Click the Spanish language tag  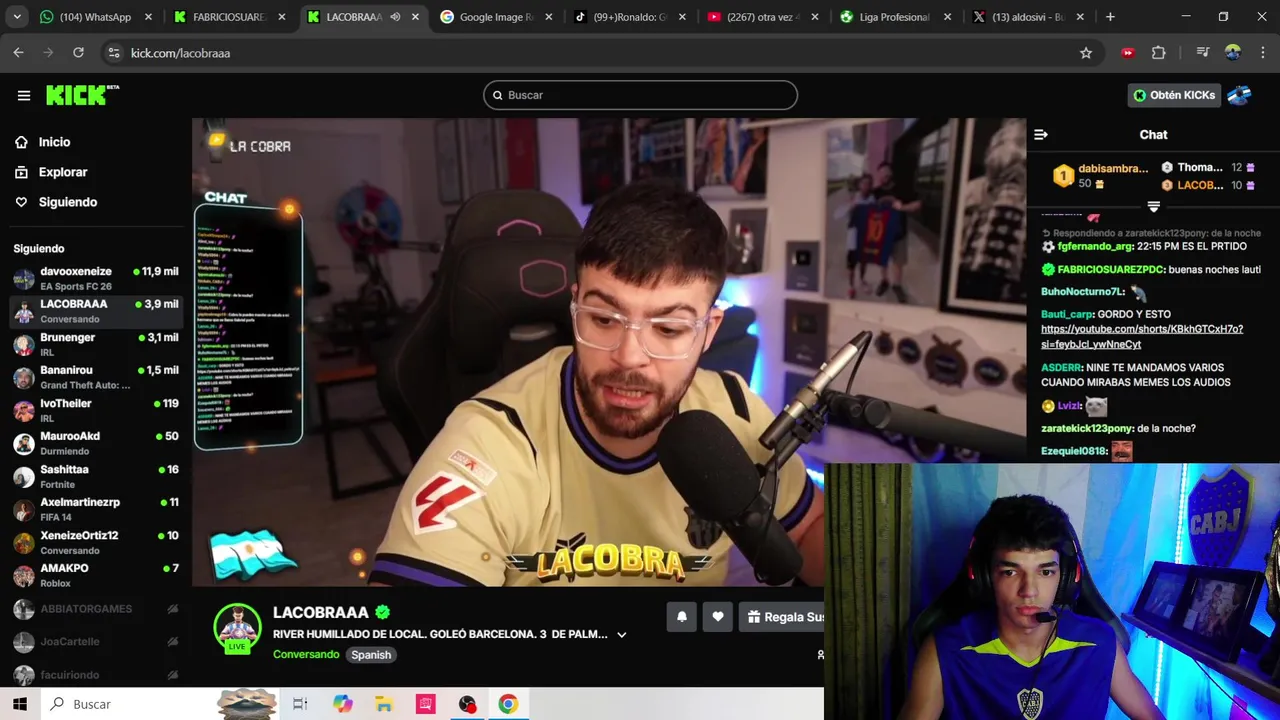point(371,655)
